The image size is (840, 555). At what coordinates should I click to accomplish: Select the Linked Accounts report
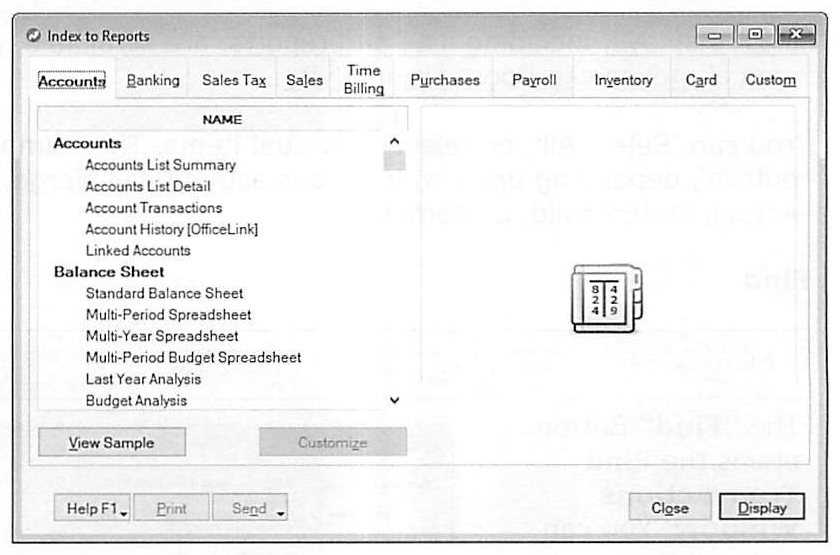[138, 251]
